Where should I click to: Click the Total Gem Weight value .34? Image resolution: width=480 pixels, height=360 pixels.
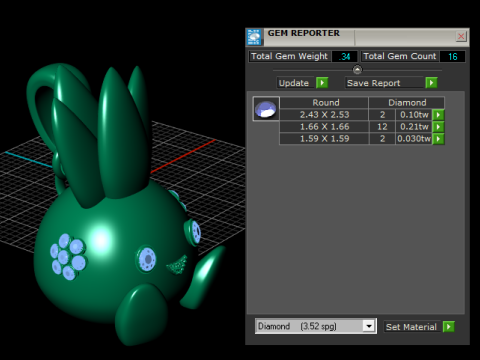[x=345, y=56]
